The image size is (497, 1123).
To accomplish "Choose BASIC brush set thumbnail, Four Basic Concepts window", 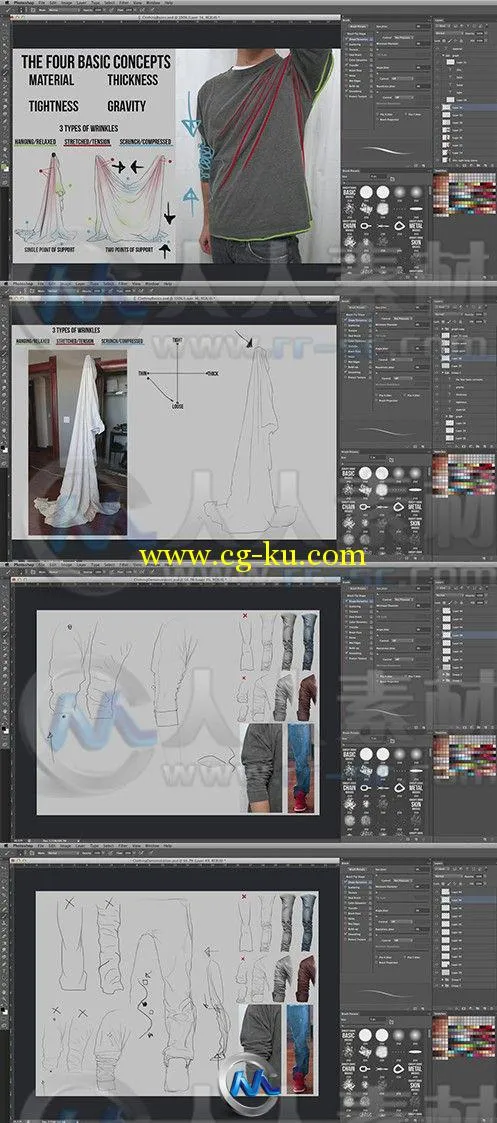I will coord(349,193).
